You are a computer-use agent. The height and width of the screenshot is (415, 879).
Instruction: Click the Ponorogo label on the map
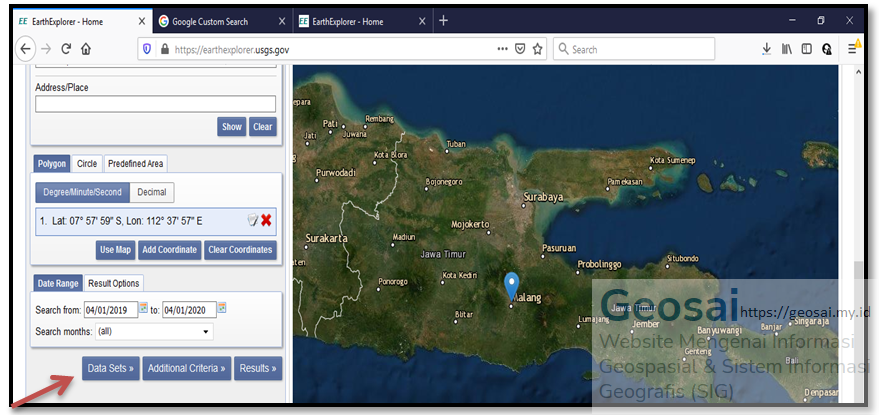[394, 282]
